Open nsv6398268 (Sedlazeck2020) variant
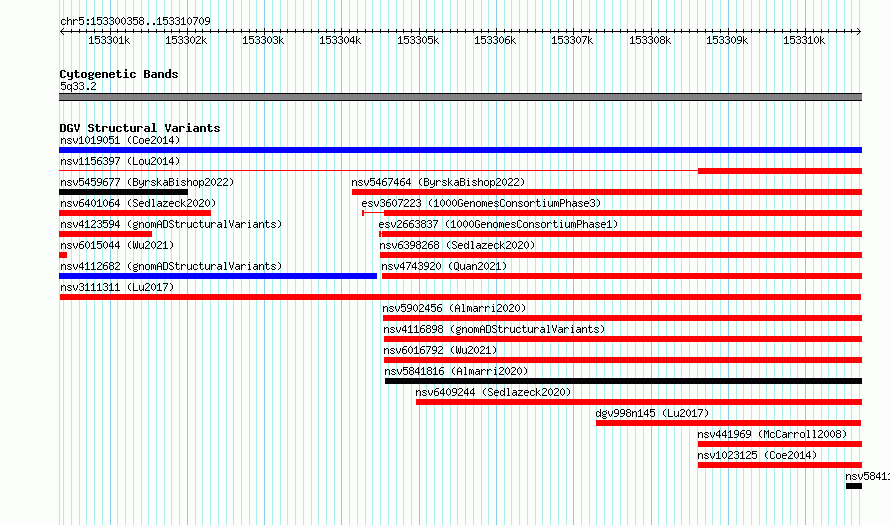The image size is (890, 525). pos(457,245)
